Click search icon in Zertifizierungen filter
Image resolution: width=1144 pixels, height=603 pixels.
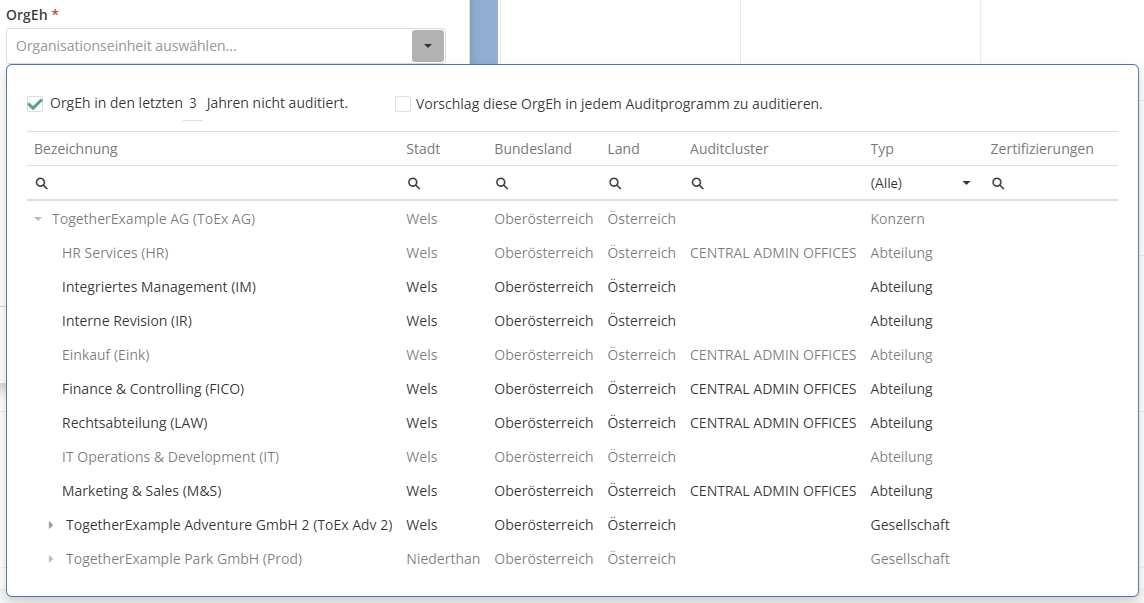click(997, 184)
